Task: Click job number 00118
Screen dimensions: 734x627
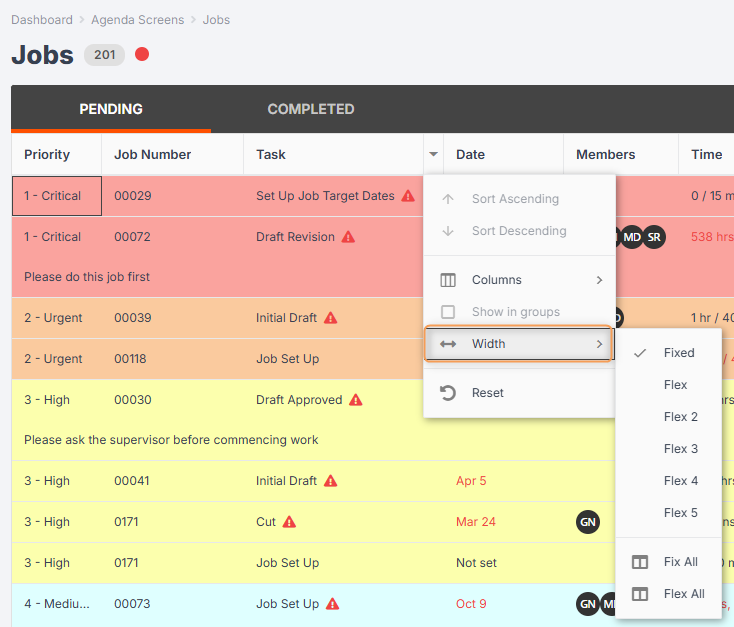Action: click(130, 359)
